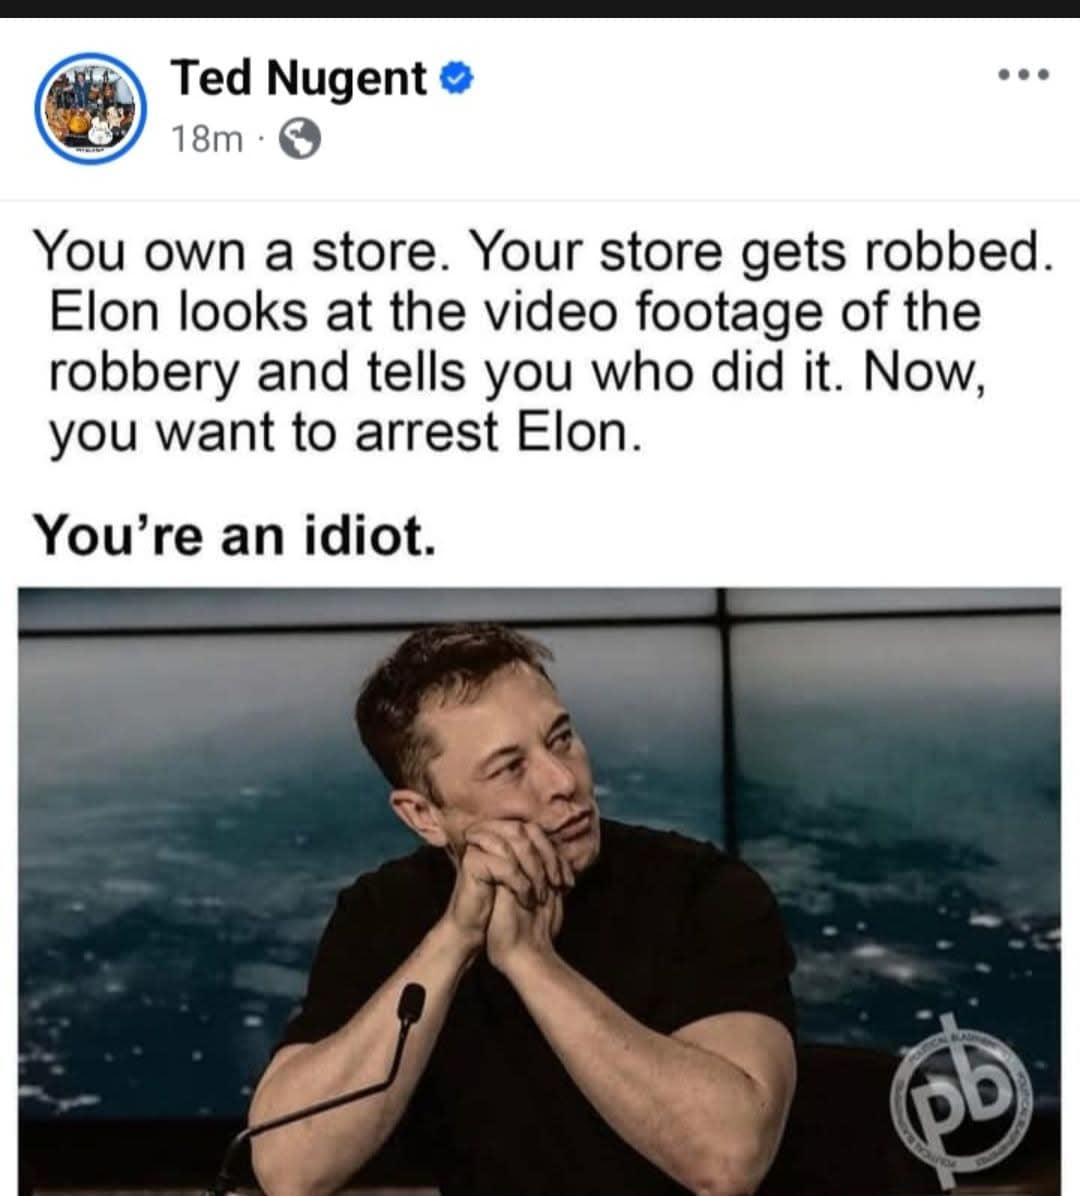Click the dark status bar at top
This screenshot has width=1080, height=1196.
coord(540,8)
